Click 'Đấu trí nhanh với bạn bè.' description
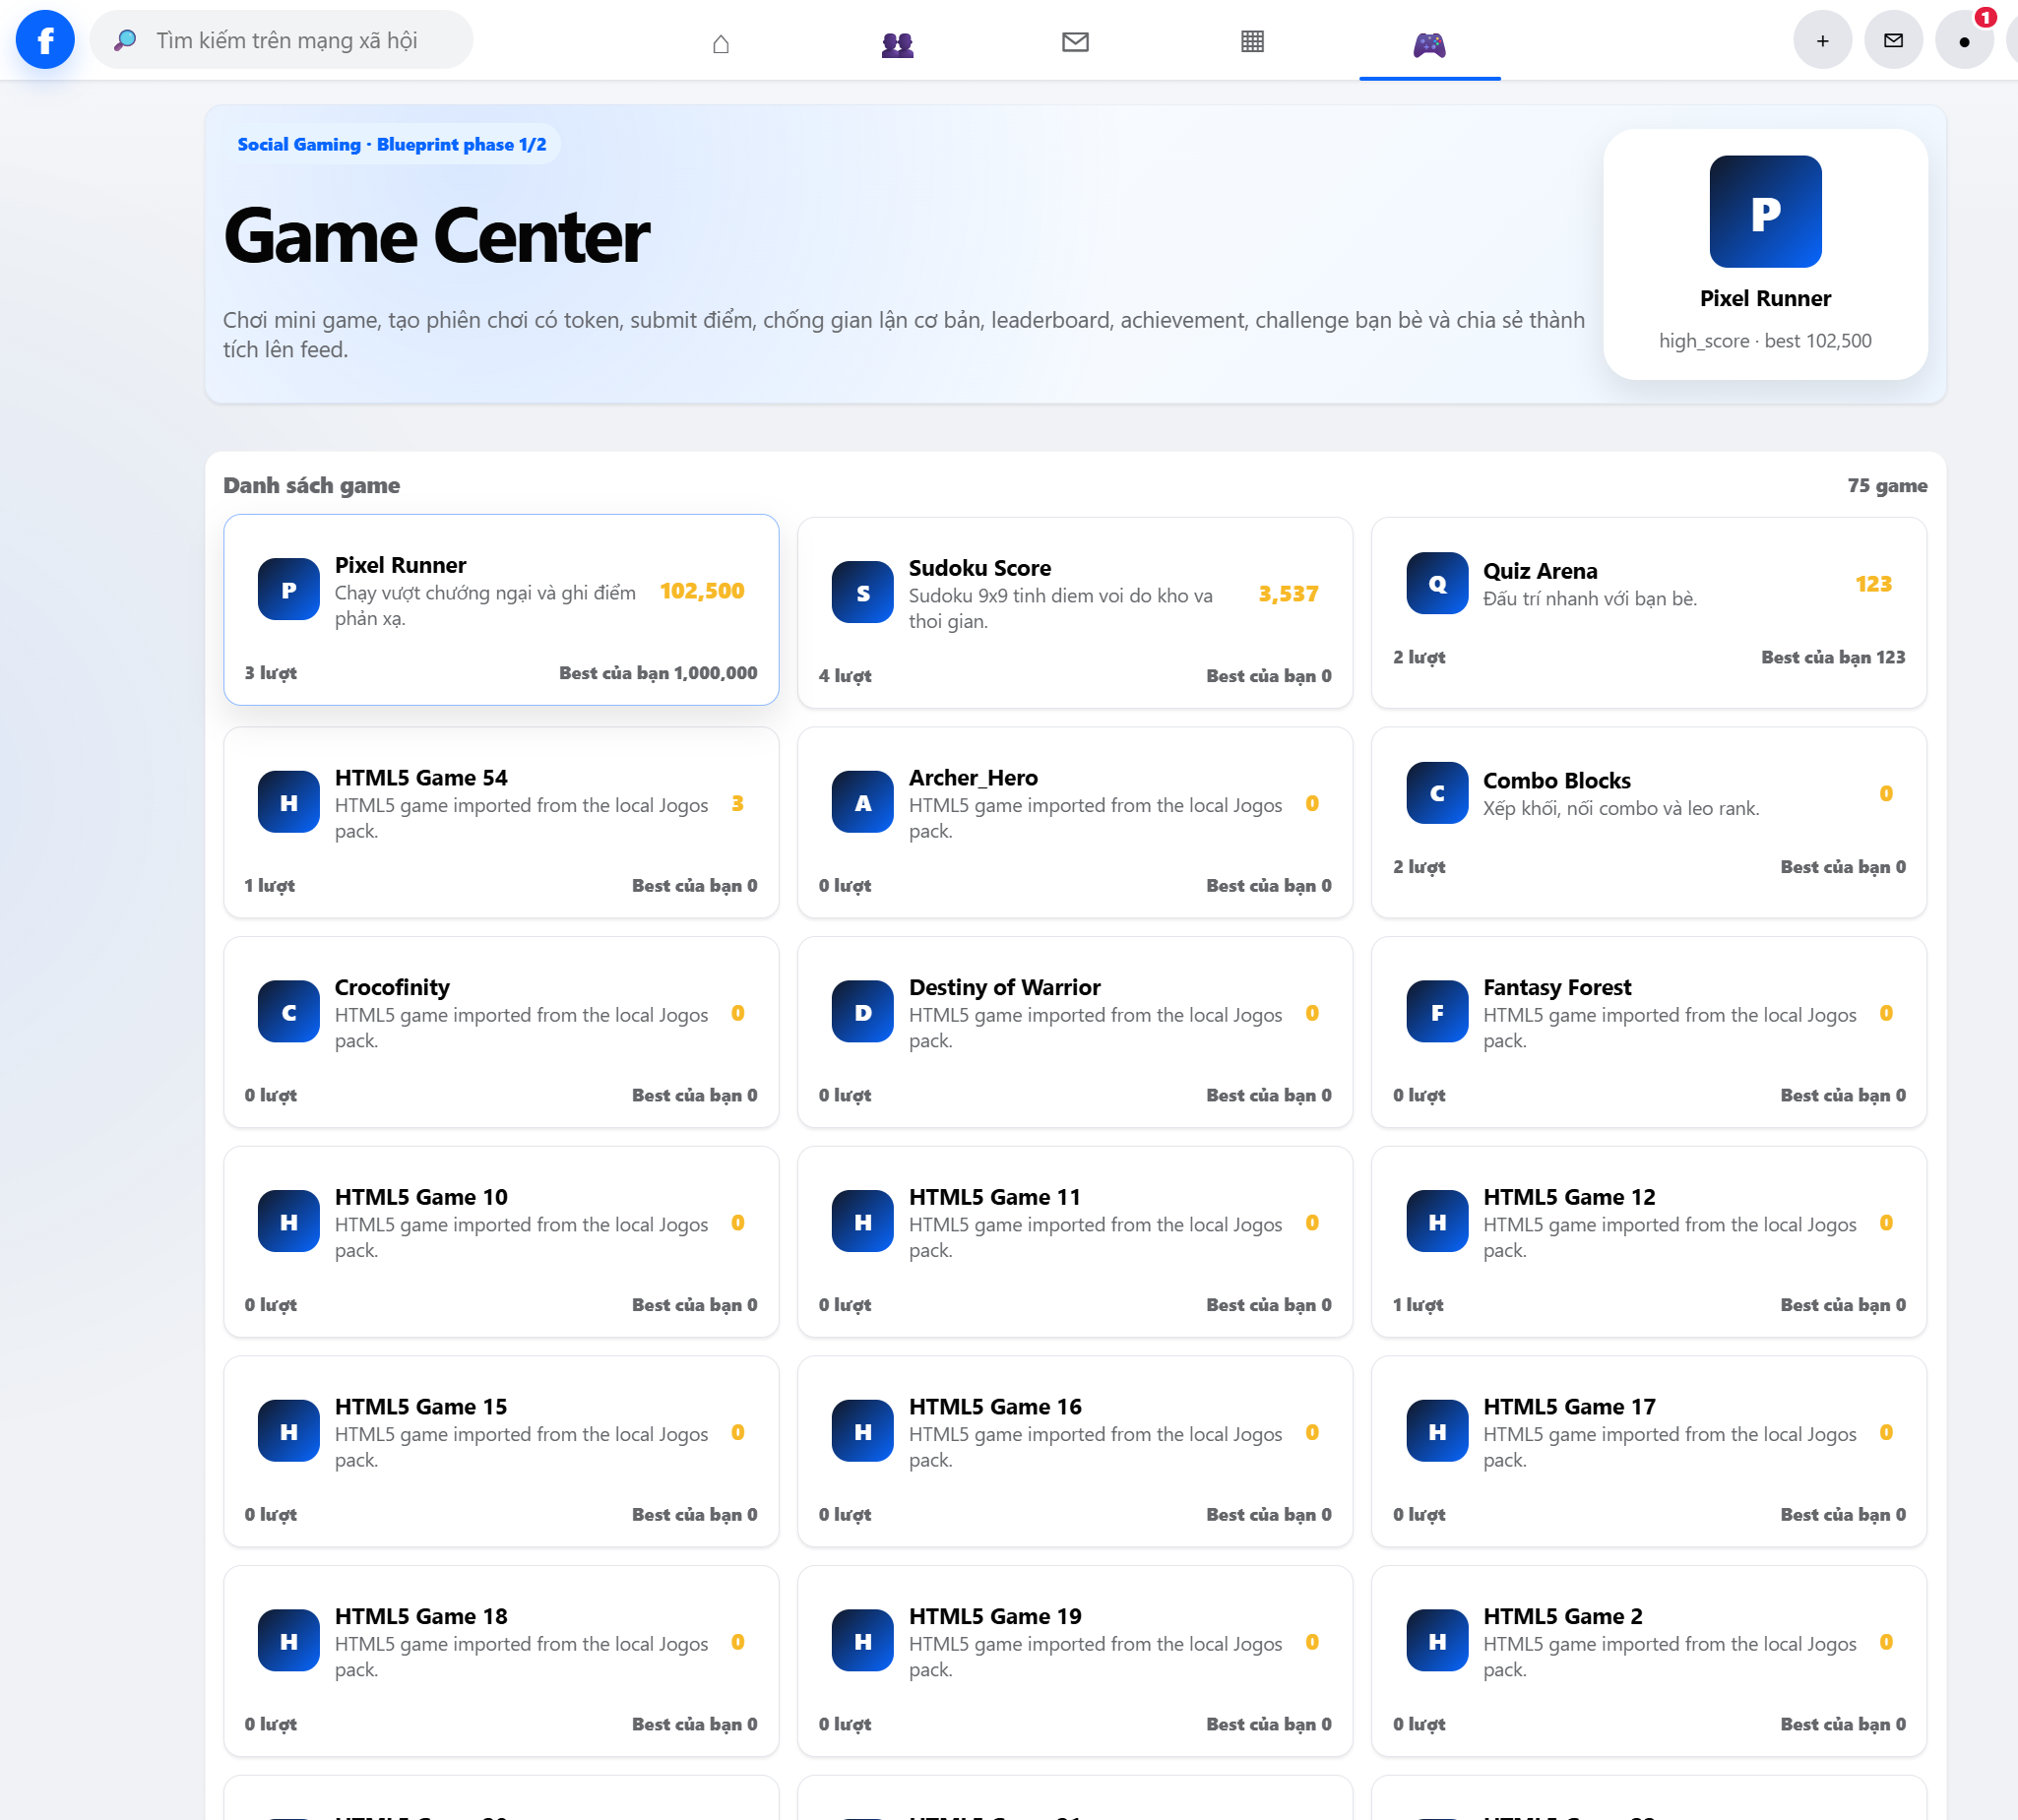Viewport: 2018px width, 1820px height. pos(1589,599)
